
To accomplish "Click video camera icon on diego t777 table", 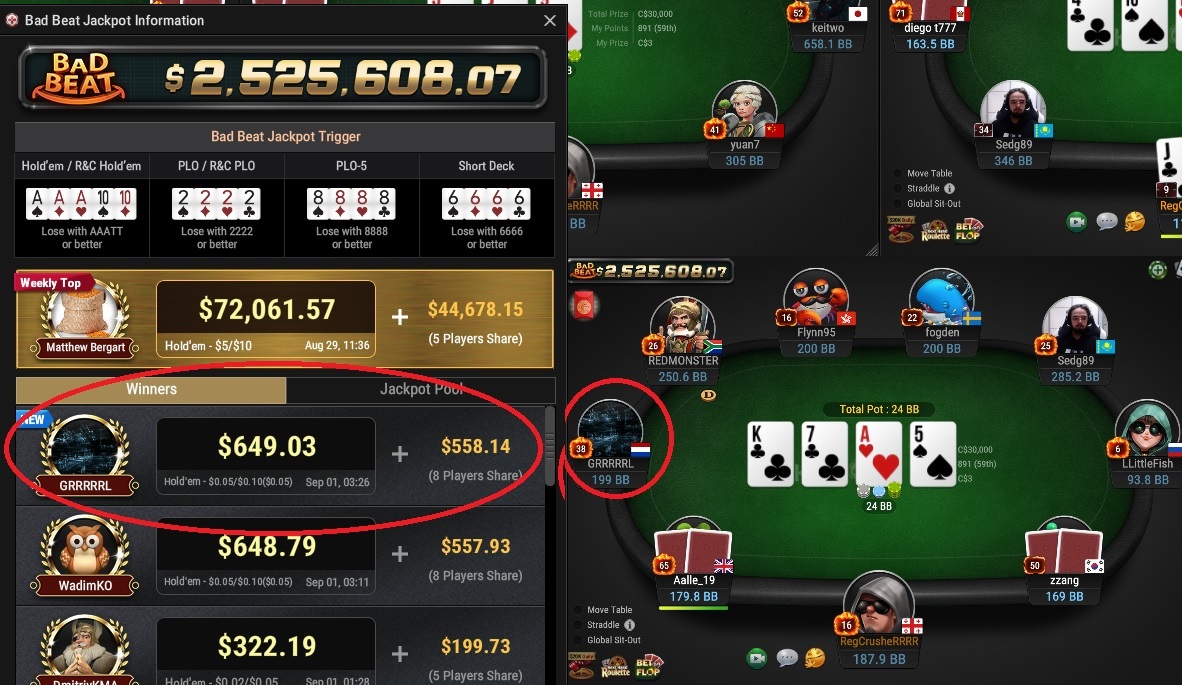I will pos(1076,222).
